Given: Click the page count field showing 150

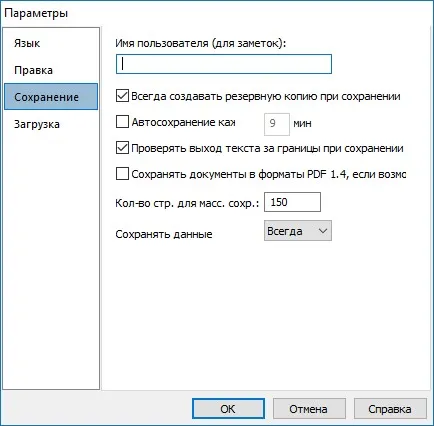Looking at the screenshot, I should [x=292, y=202].
